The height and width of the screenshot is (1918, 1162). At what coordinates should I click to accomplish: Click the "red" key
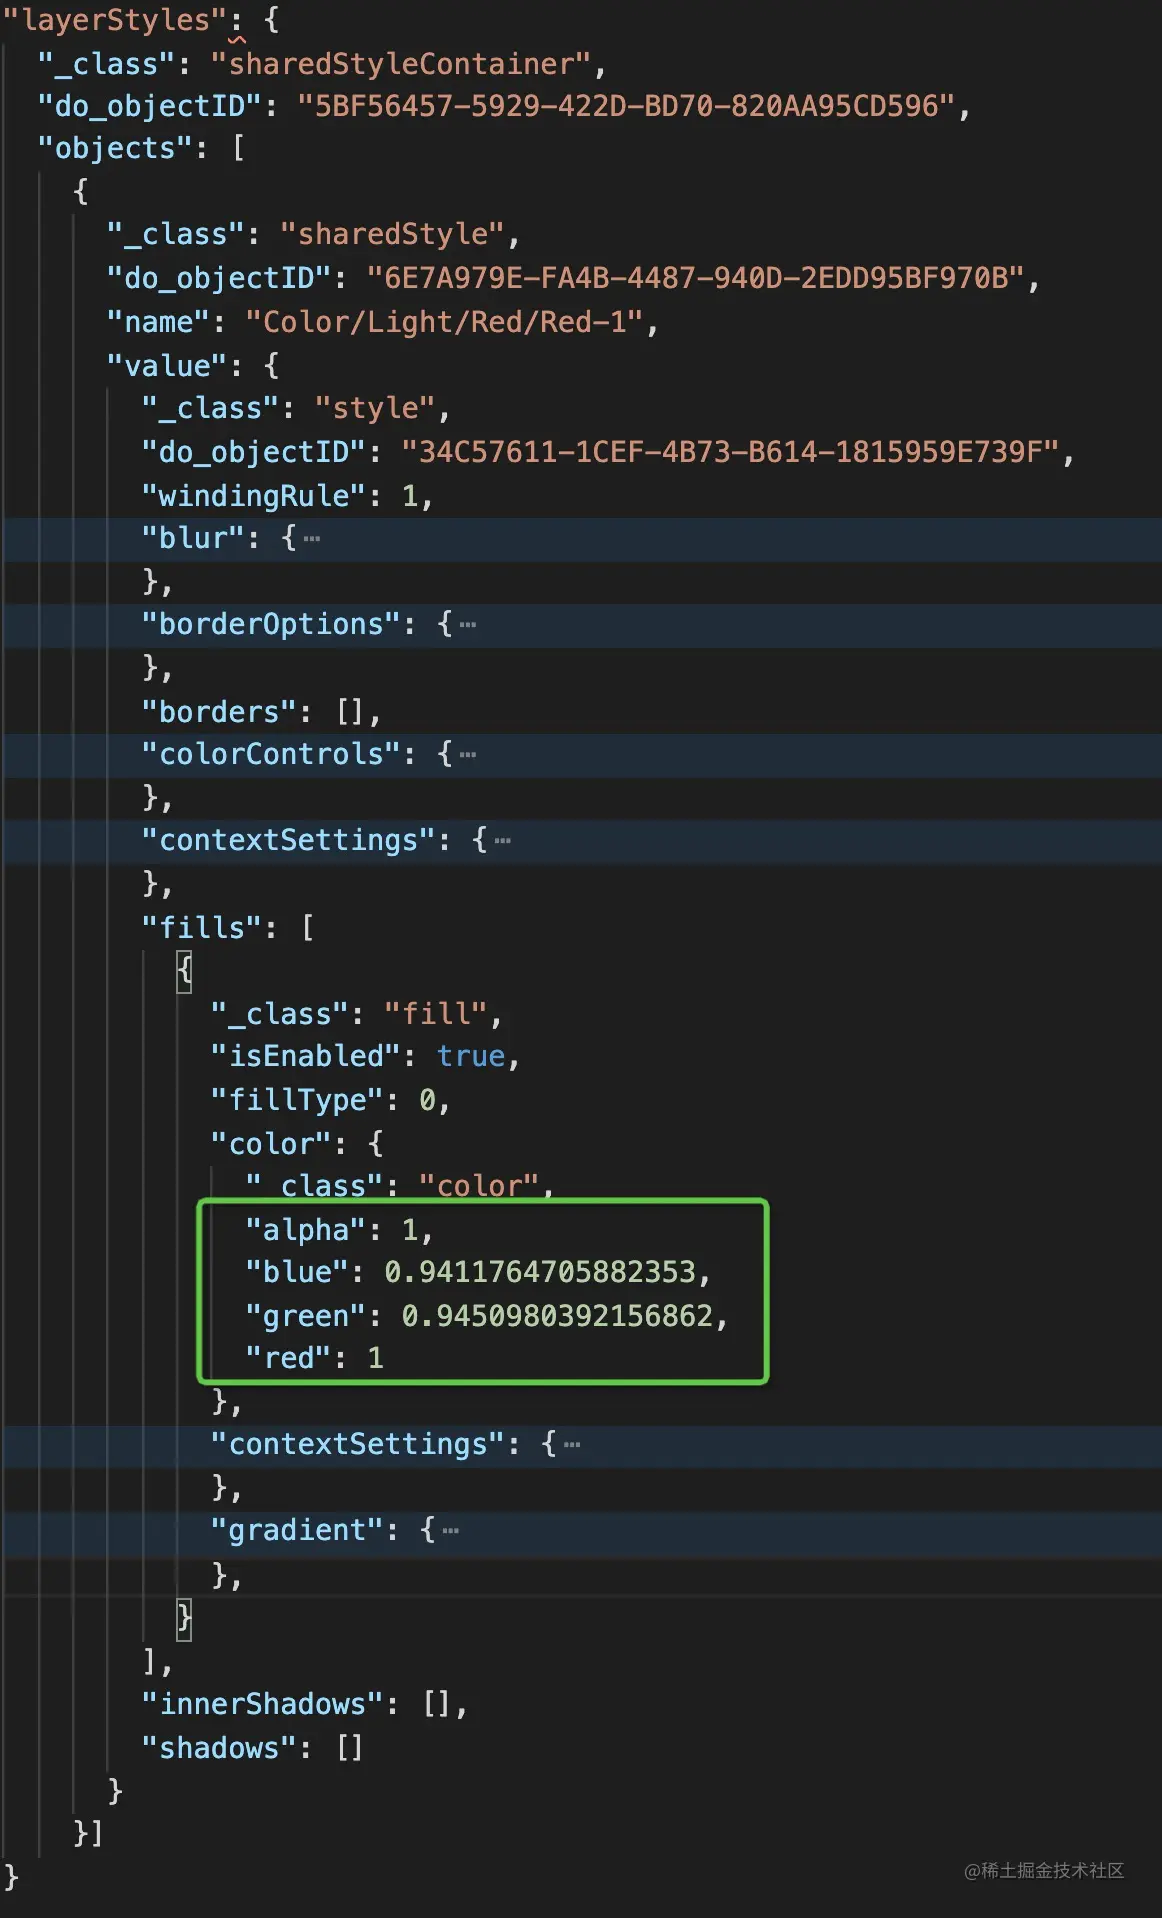coord(289,1358)
